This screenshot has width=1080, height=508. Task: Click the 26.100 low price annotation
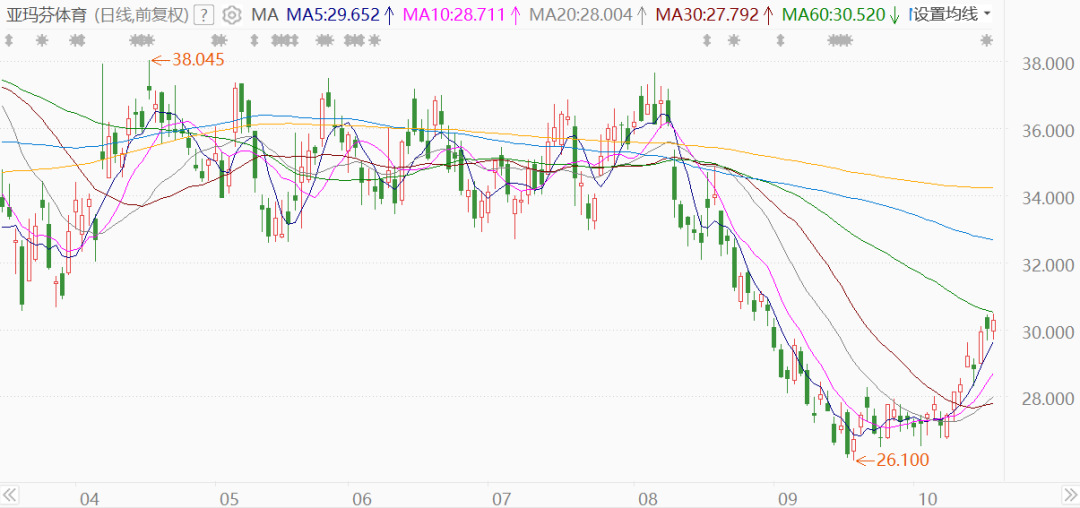tap(902, 460)
